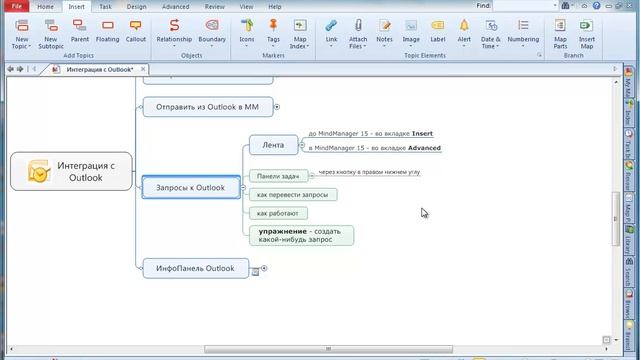Select the ИнфоПанель Outlook topic
640x360 pixels.
pyautogui.click(x=196, y=268)
